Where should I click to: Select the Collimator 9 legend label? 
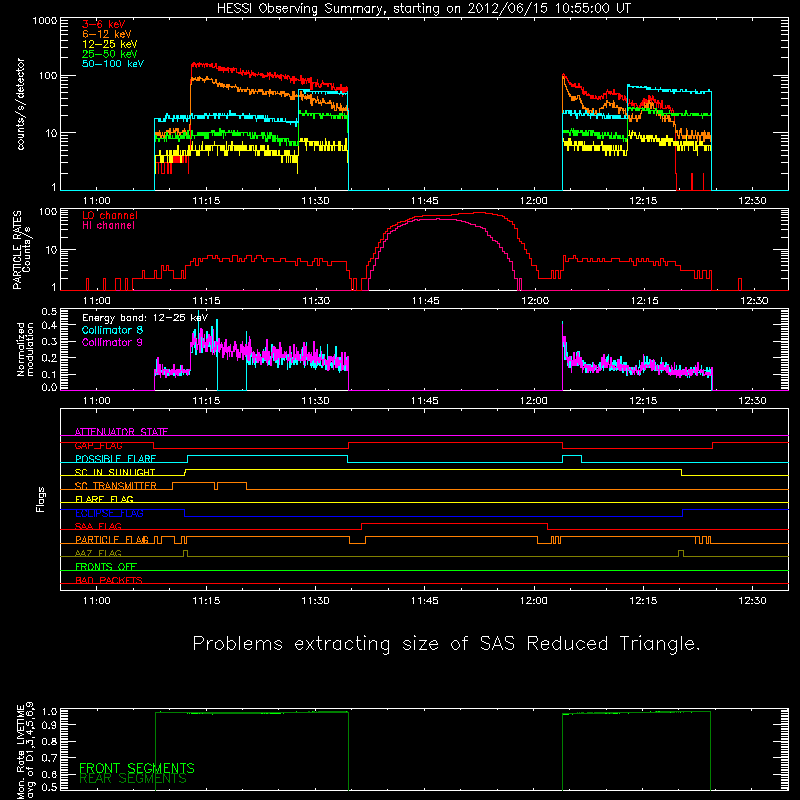112,342
